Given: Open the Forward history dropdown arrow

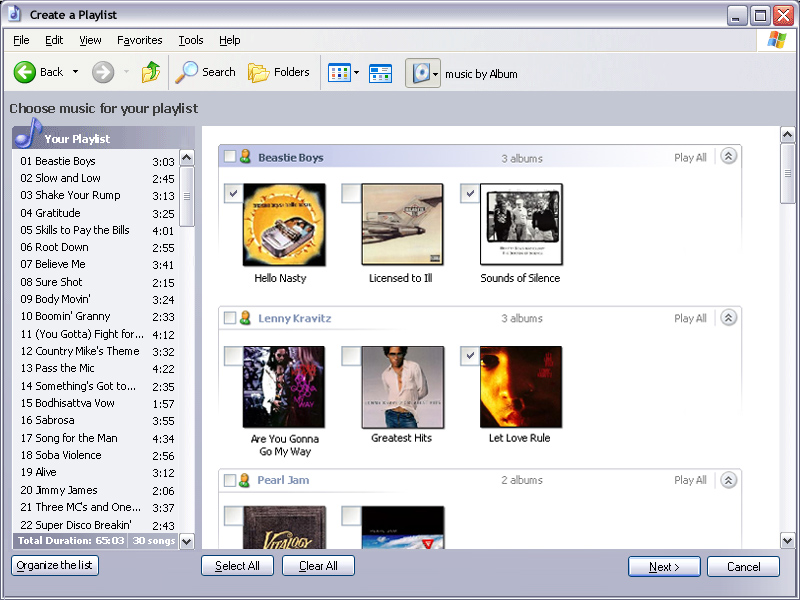Looking at the screenshot, I should [126, 72].
